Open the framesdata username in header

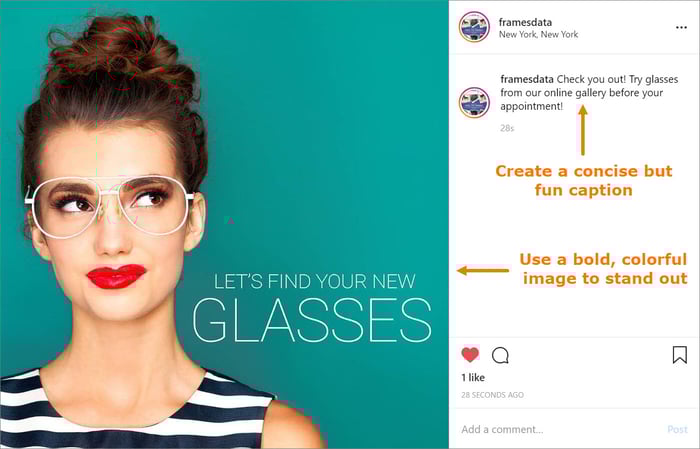click(525, 22)
